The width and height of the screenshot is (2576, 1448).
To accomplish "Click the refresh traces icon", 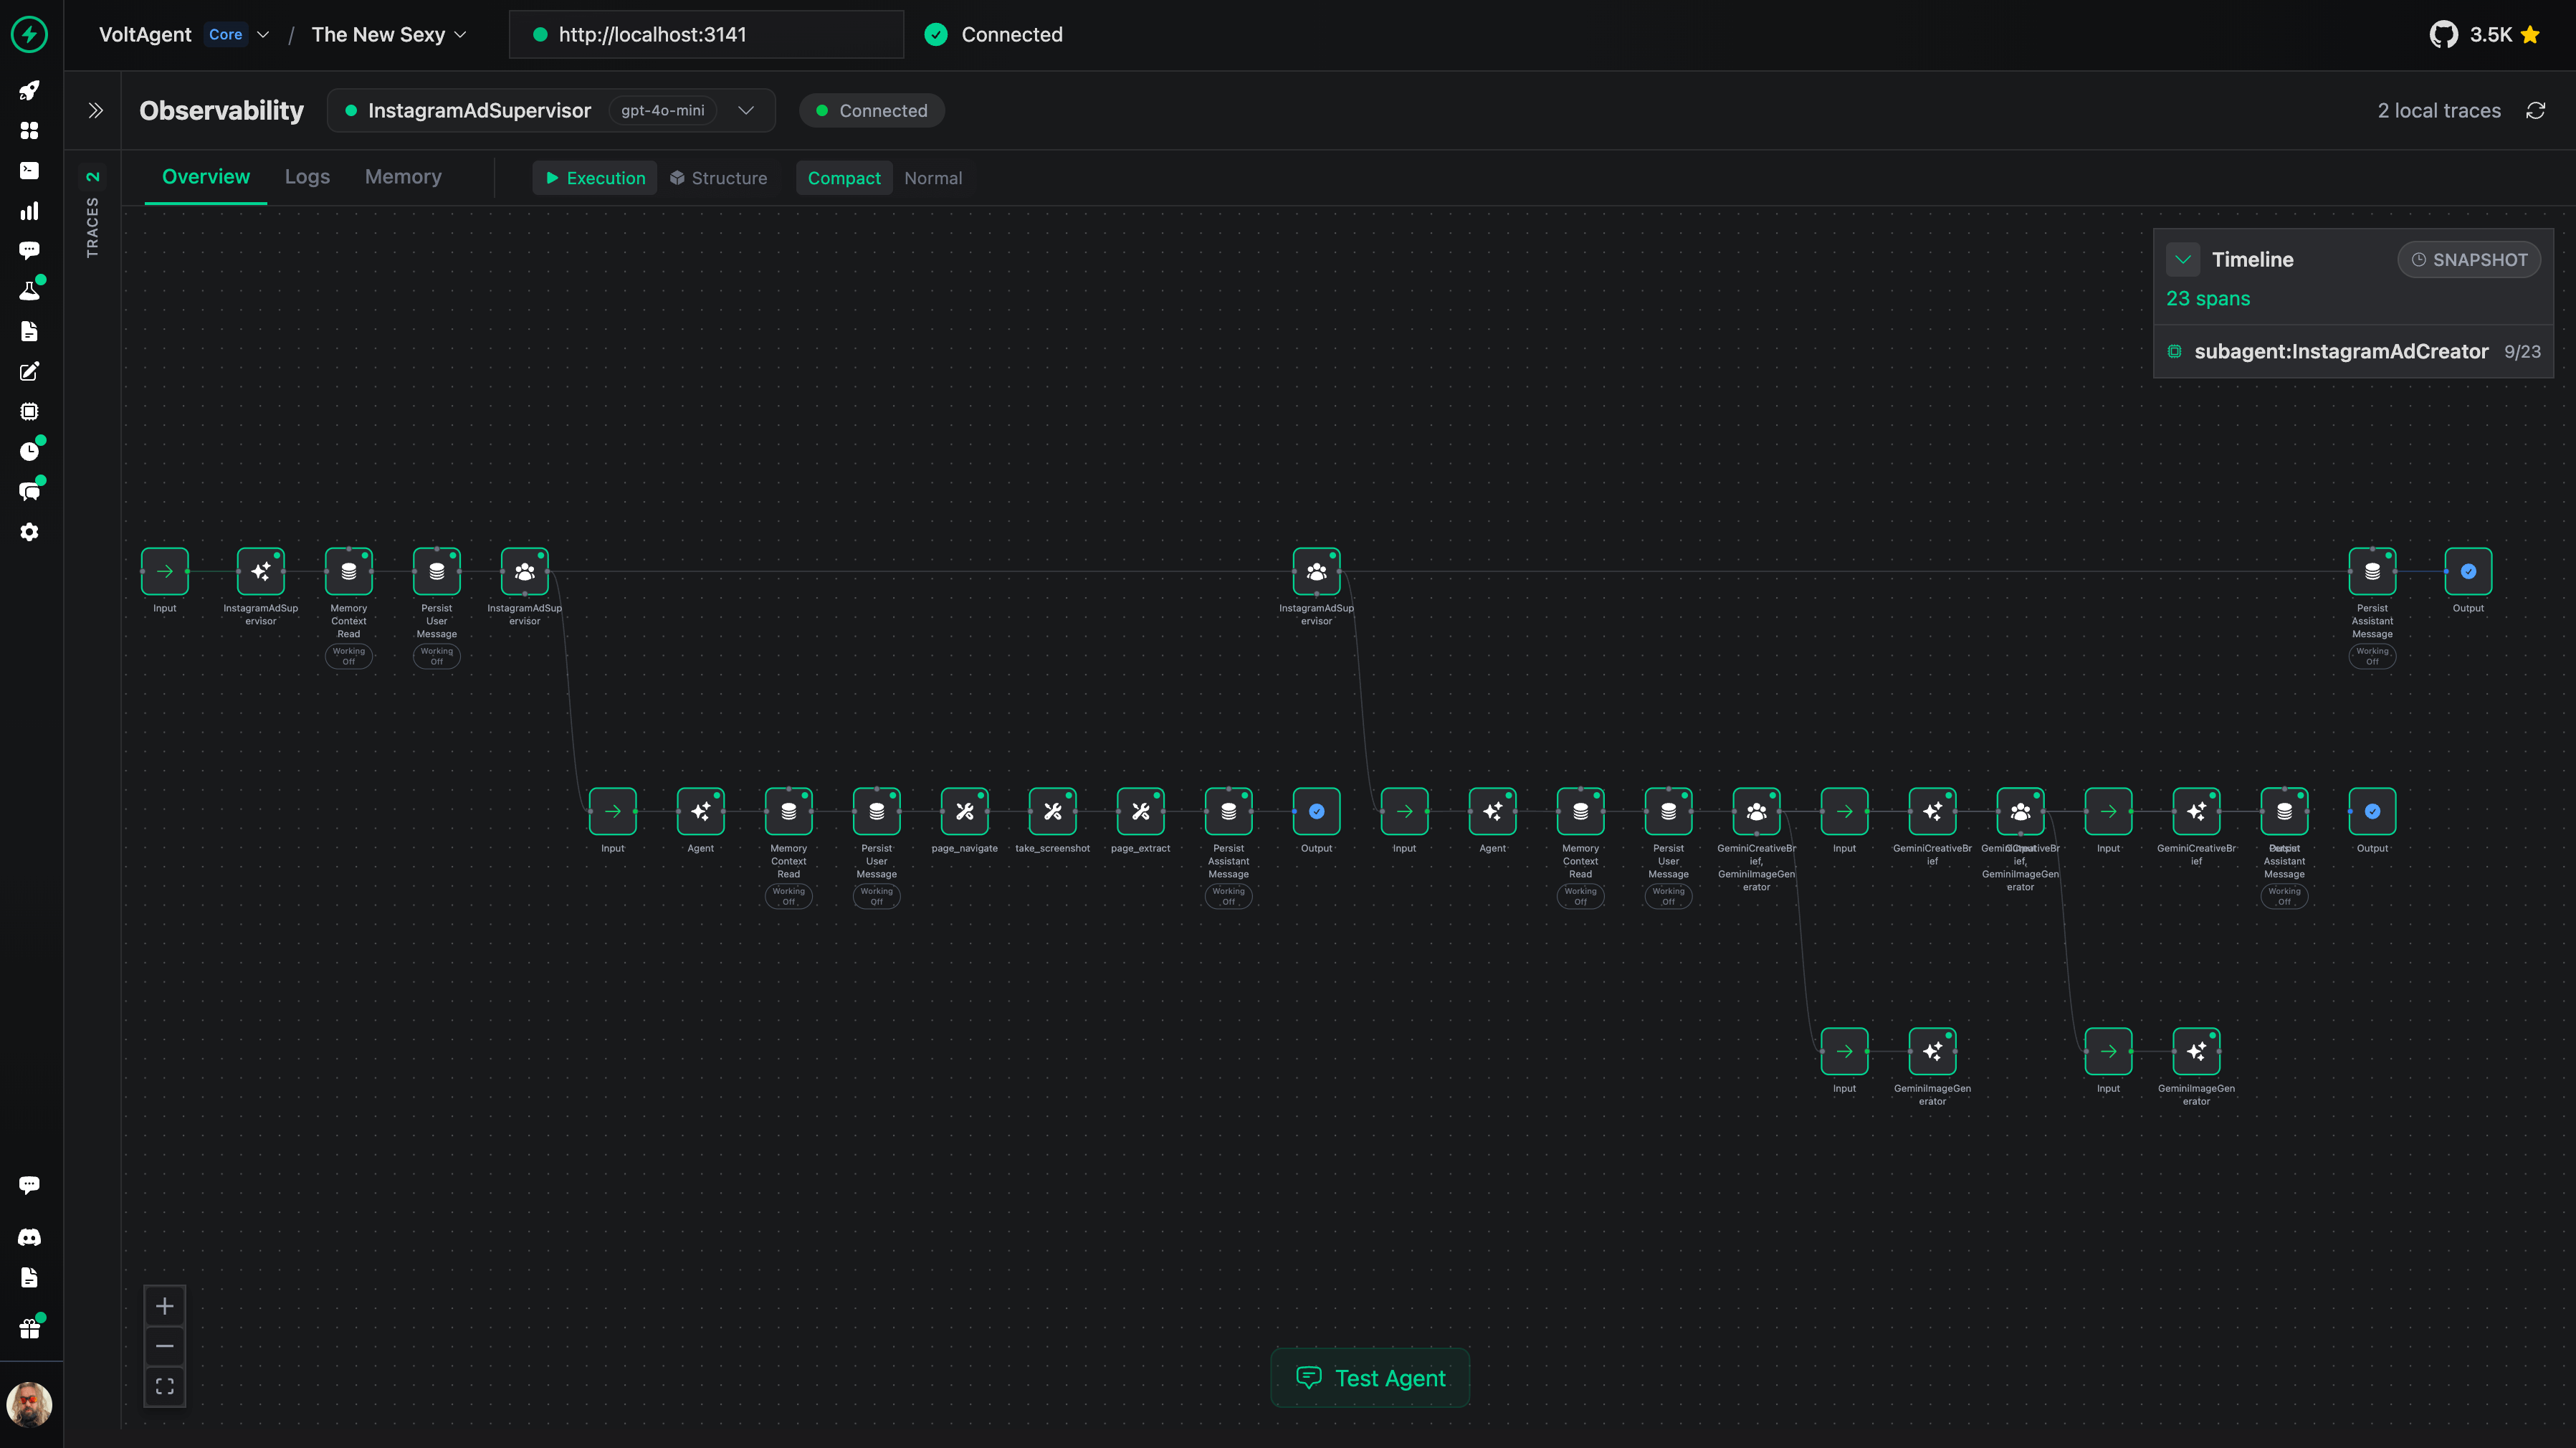I will (2535, 111).
